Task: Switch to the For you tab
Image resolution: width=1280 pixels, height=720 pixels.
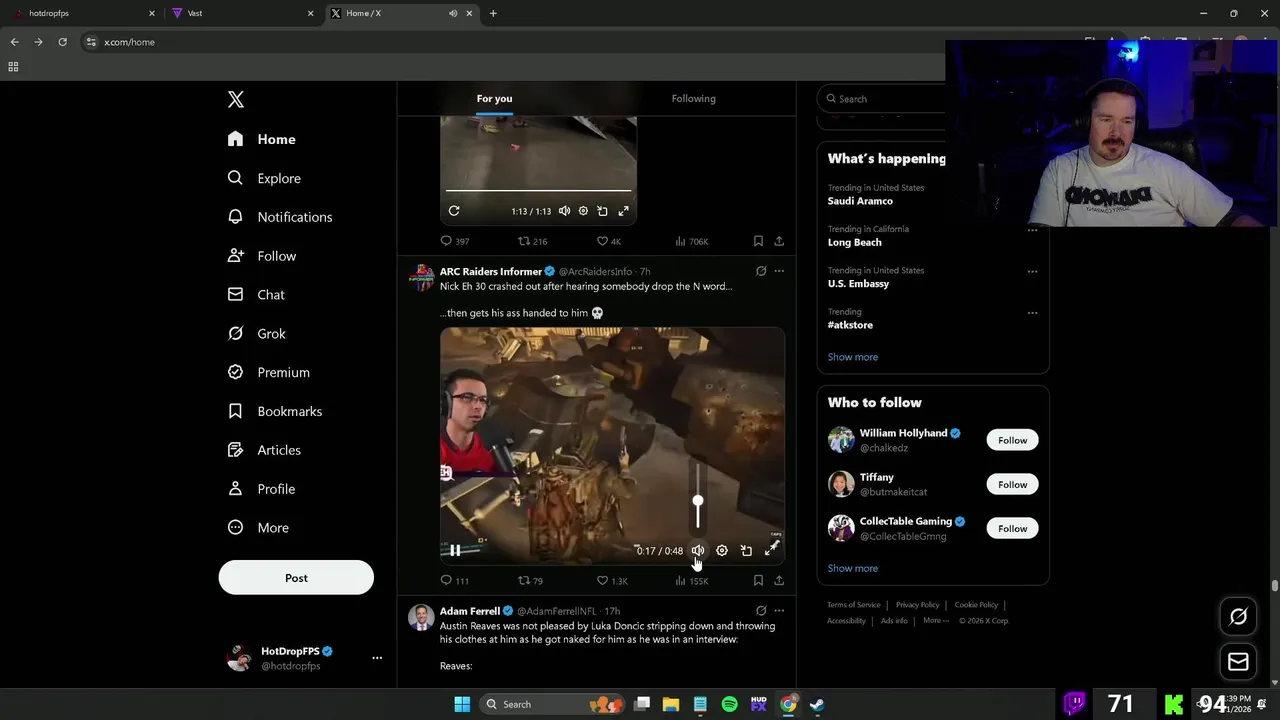Action: (494, 98)
